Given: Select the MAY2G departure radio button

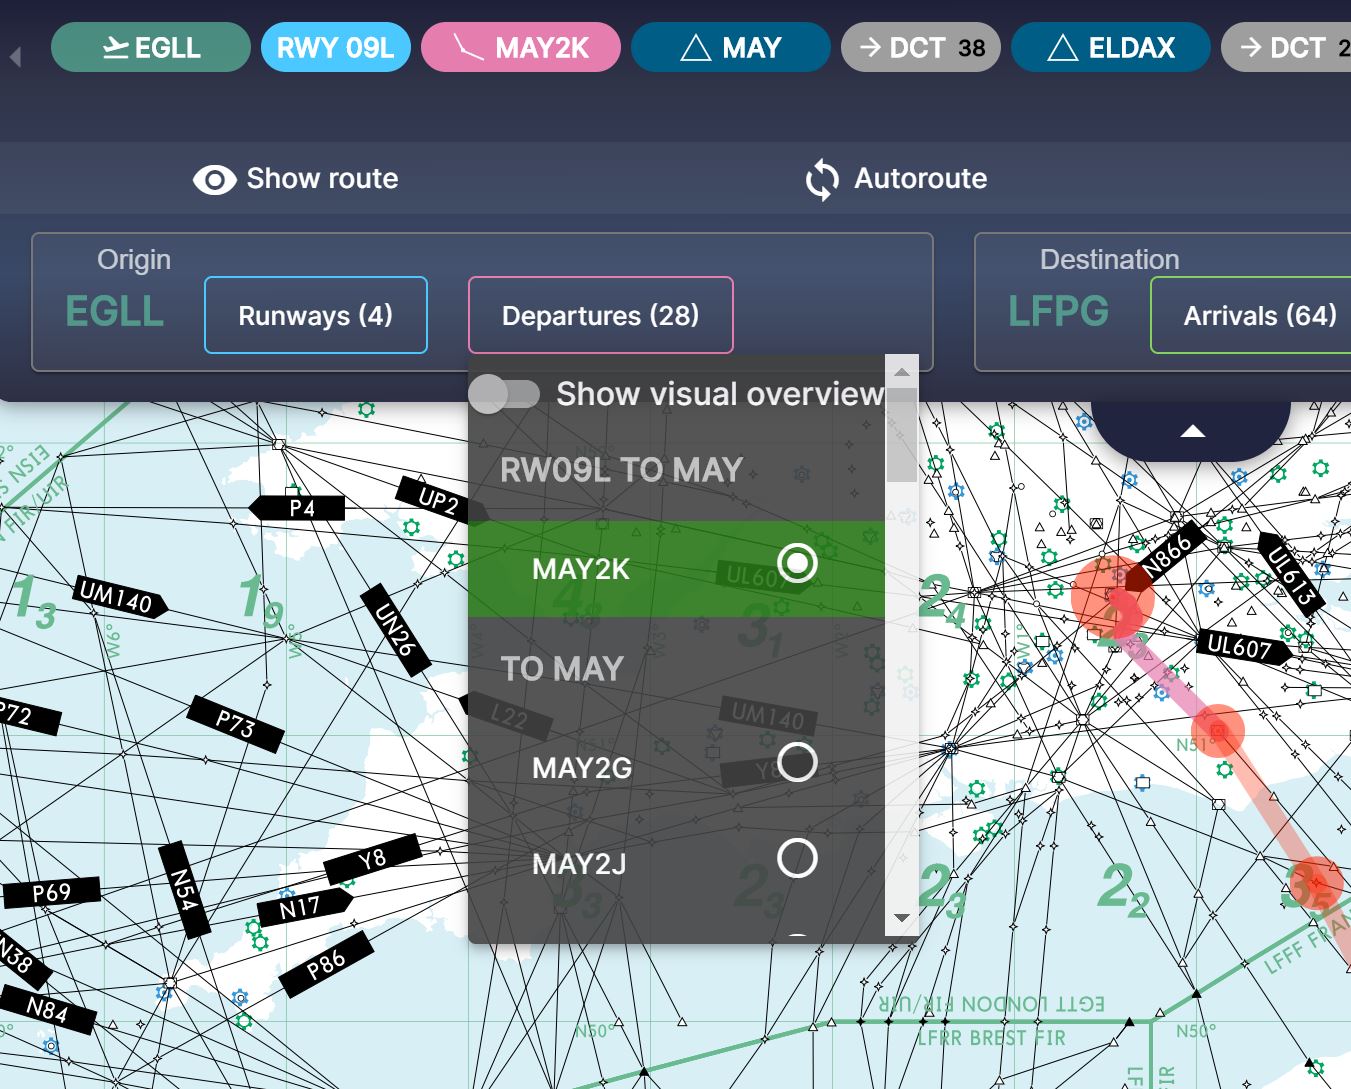Looking at the screenshot, I should (x=797, y=763).
